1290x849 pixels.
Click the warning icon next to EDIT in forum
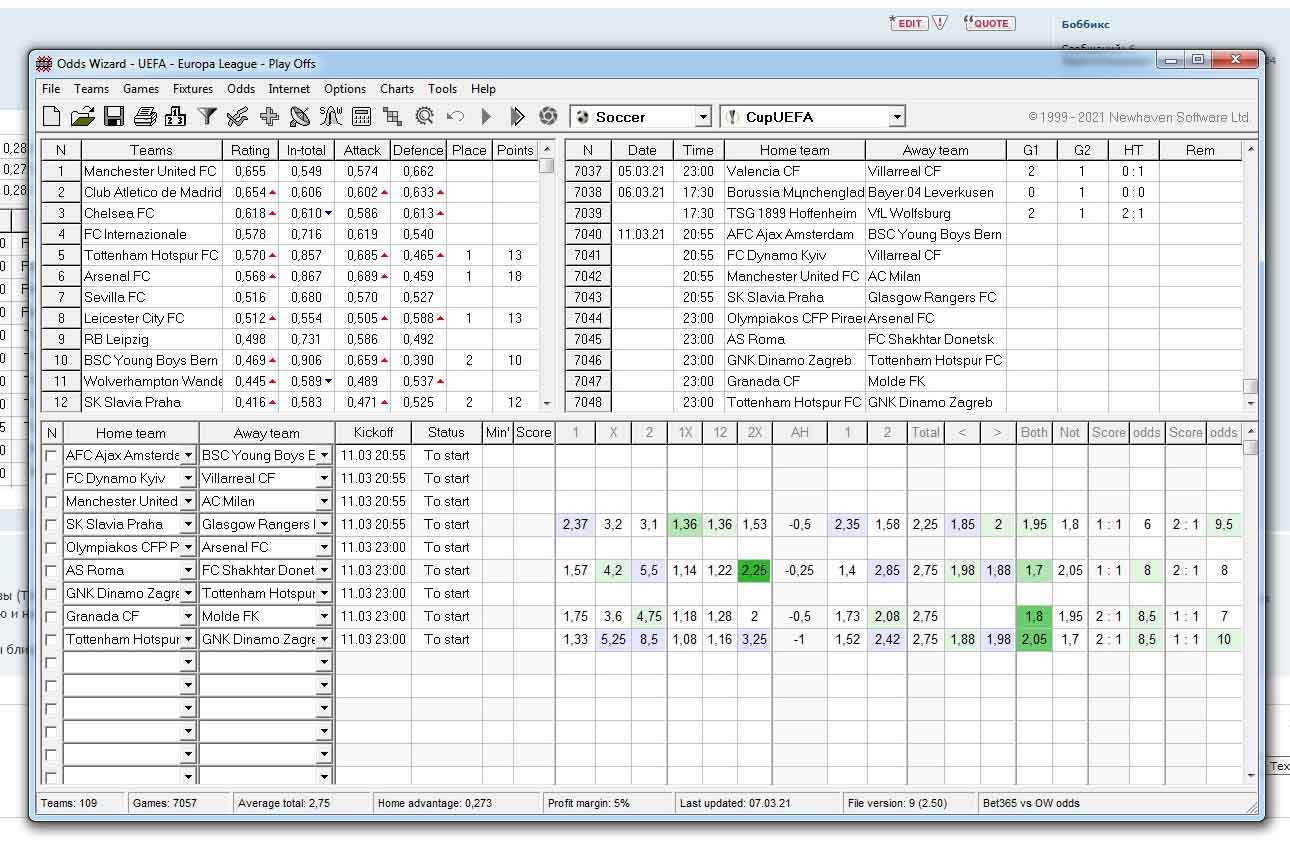pyautogui.click(x=939, y=23)
